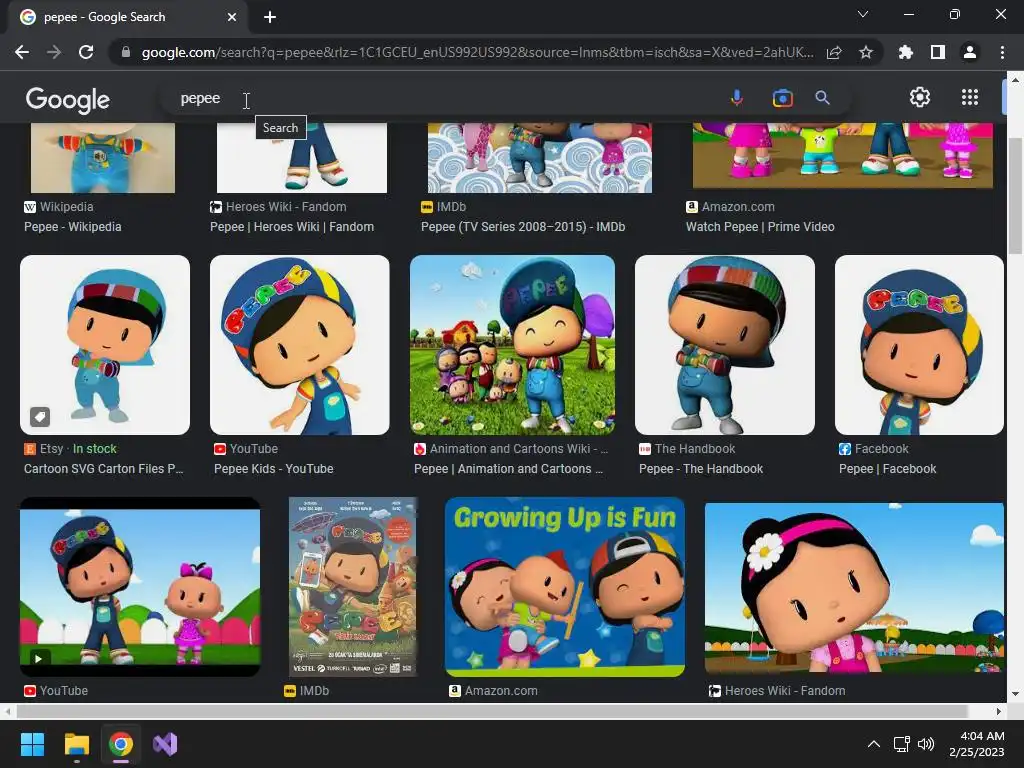Viewport: 1024px width, 768px height.
Task: Open search by image camera icon
Action: point(782,98)
